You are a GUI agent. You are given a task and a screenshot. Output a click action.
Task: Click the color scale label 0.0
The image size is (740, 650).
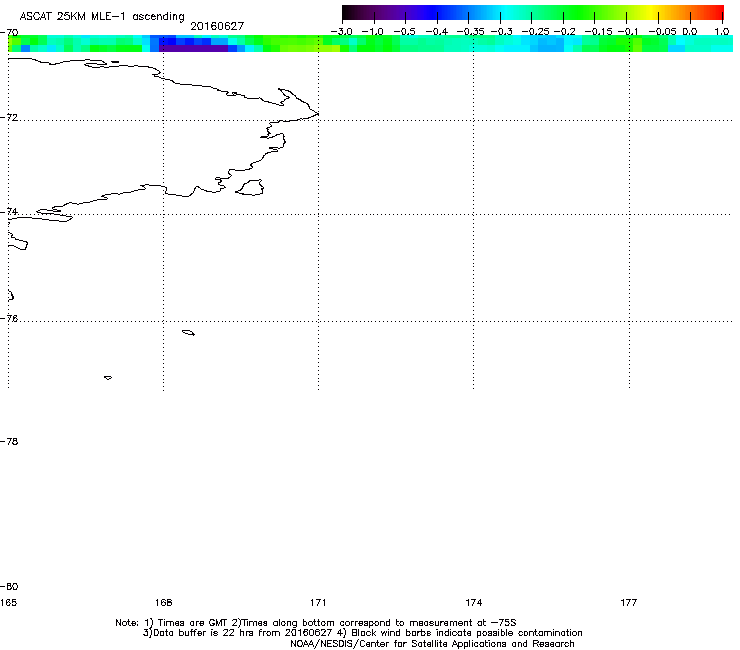tap(690, 32)
